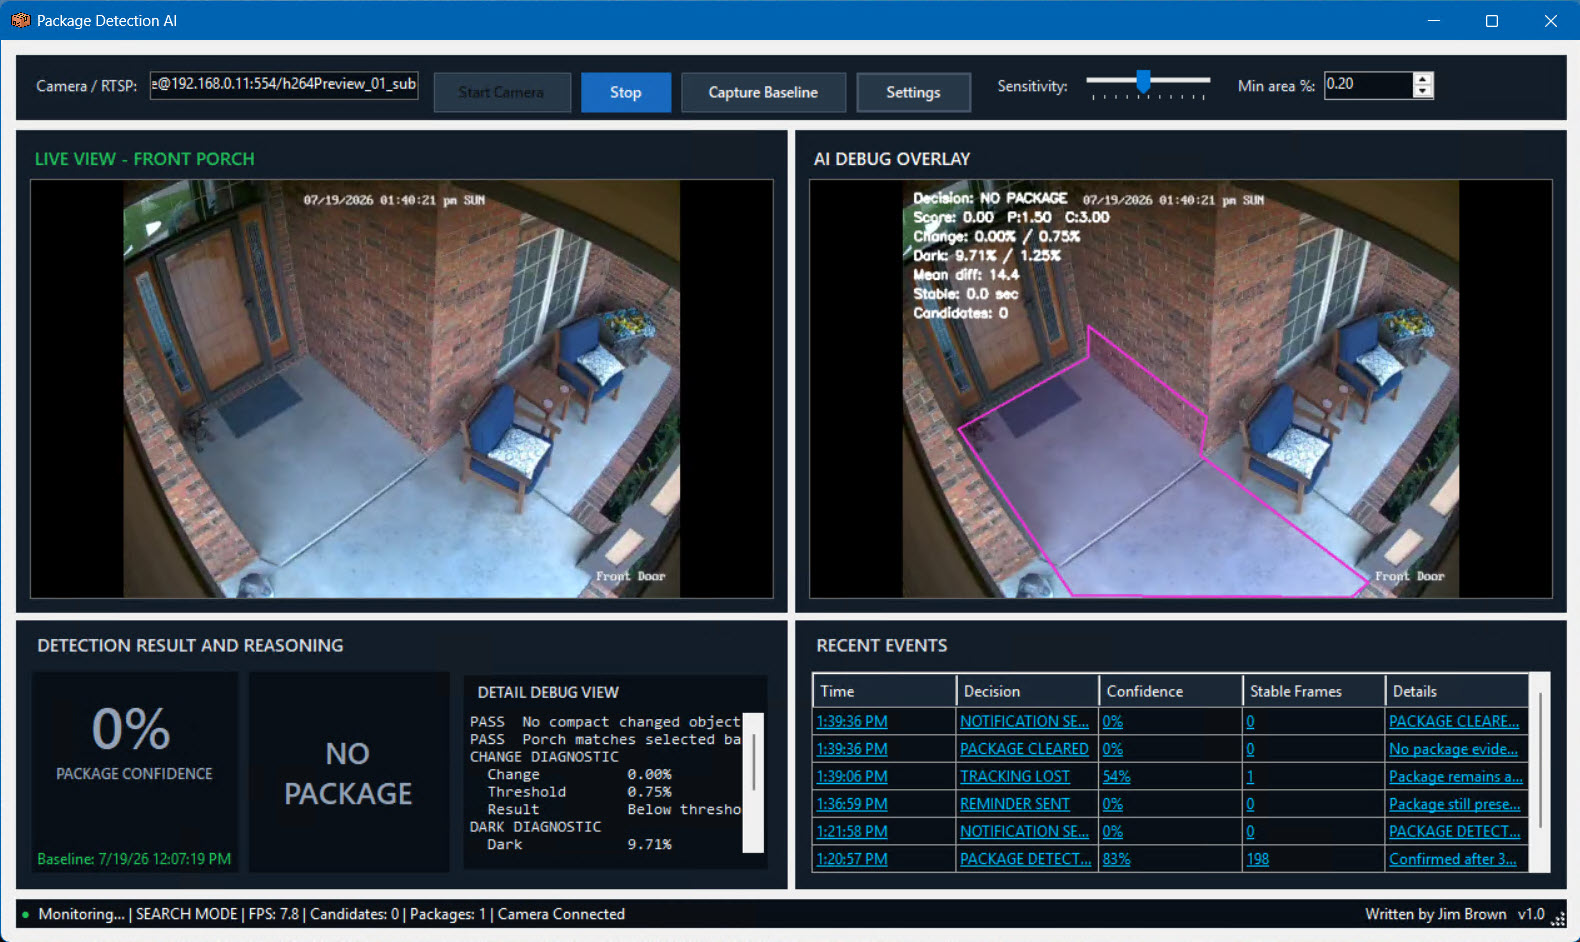Viewport: 1580px width, 942px height.
Task: Click the Sensitivity slider thumb
Action: point(1143,81)
